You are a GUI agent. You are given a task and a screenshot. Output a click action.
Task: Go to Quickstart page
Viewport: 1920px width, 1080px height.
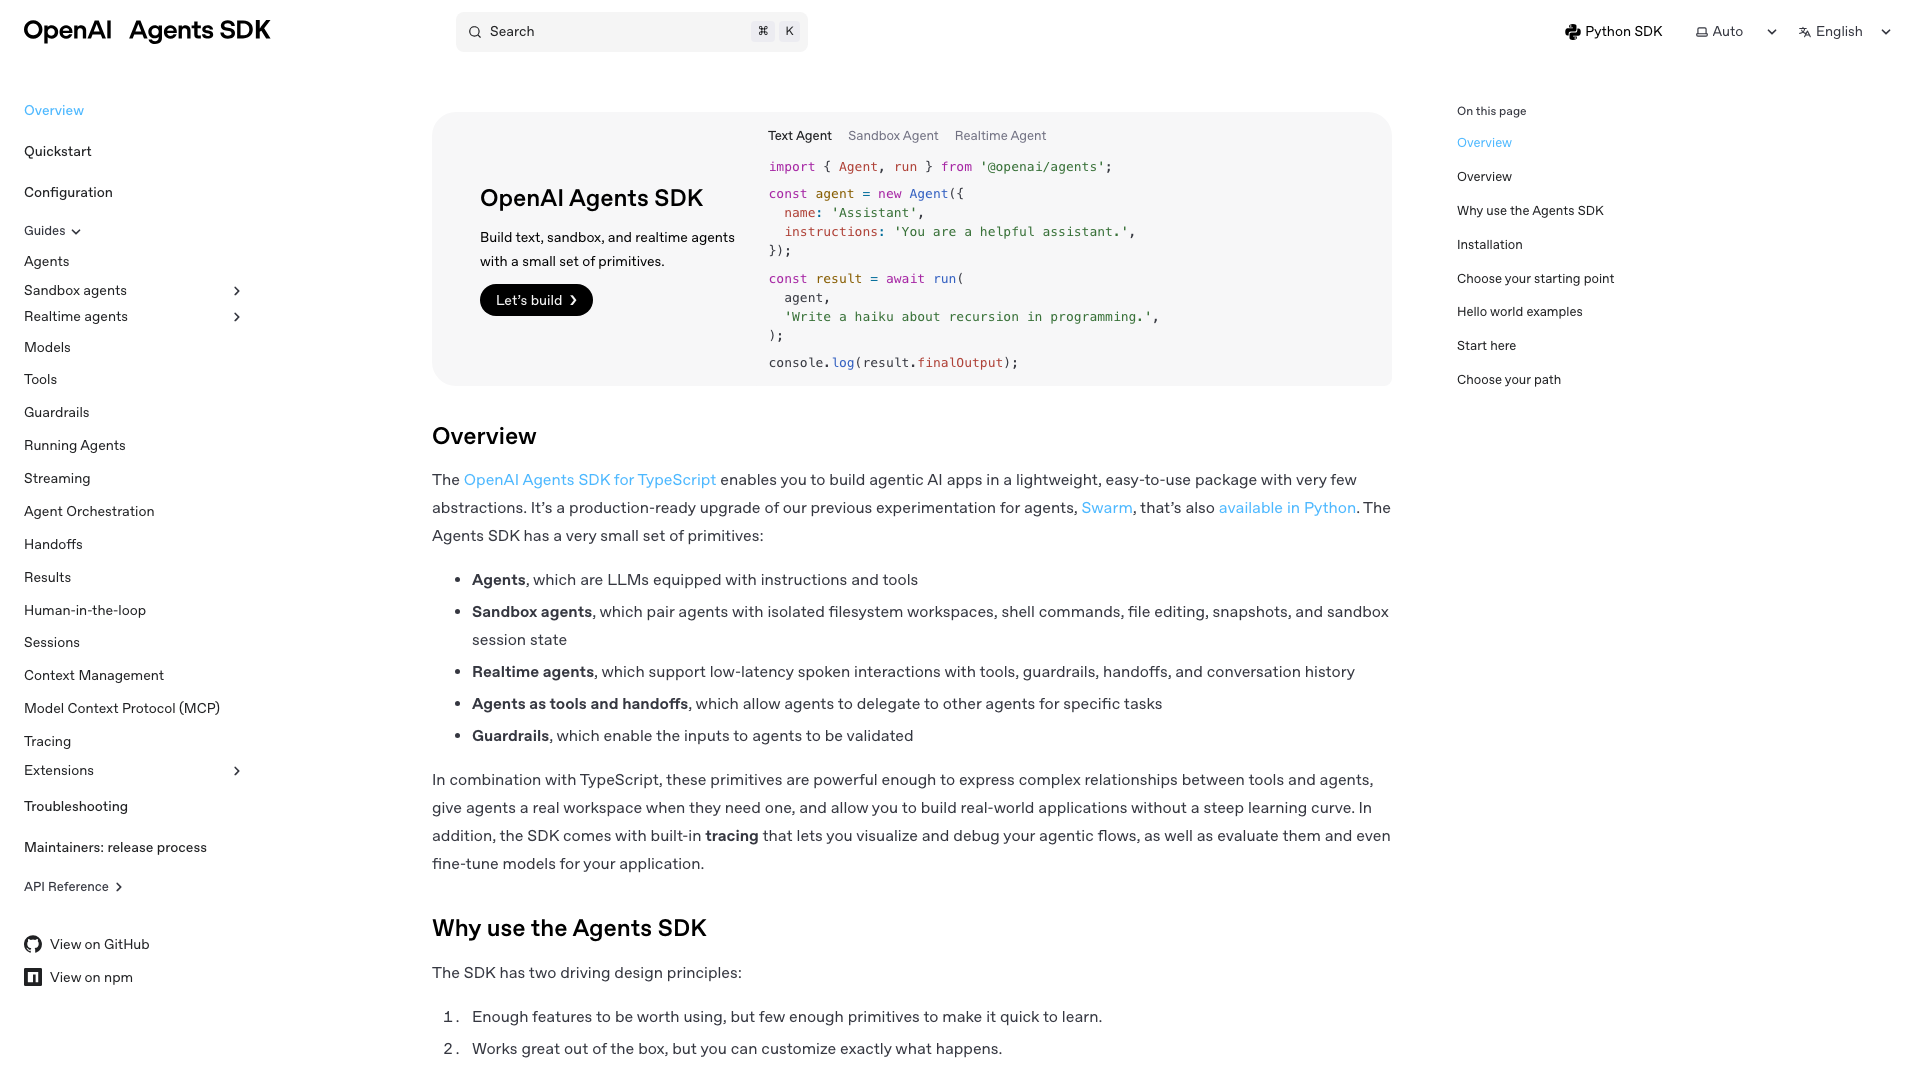58,151
